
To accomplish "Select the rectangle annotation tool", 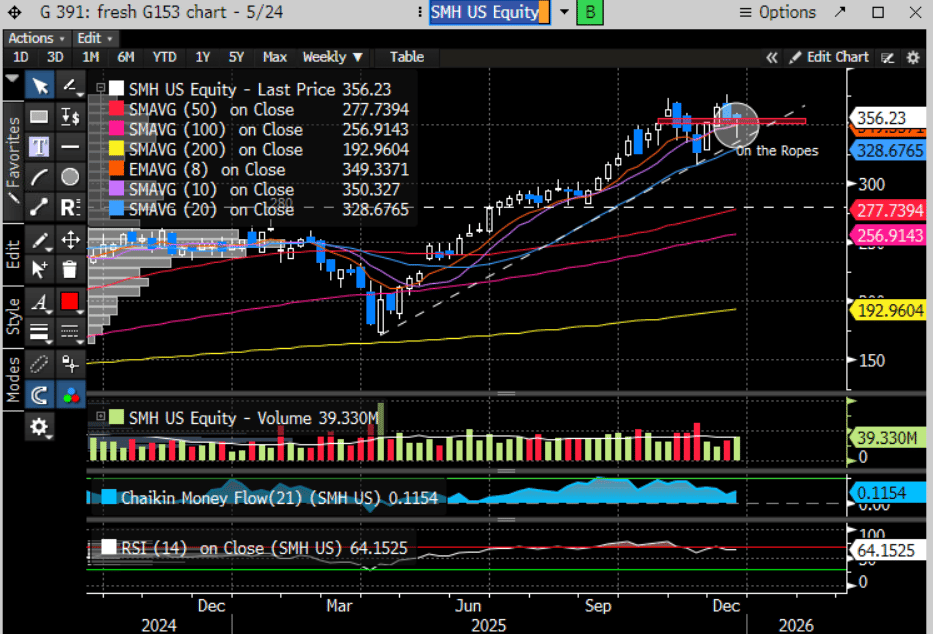I will click(x=40, y=117).
